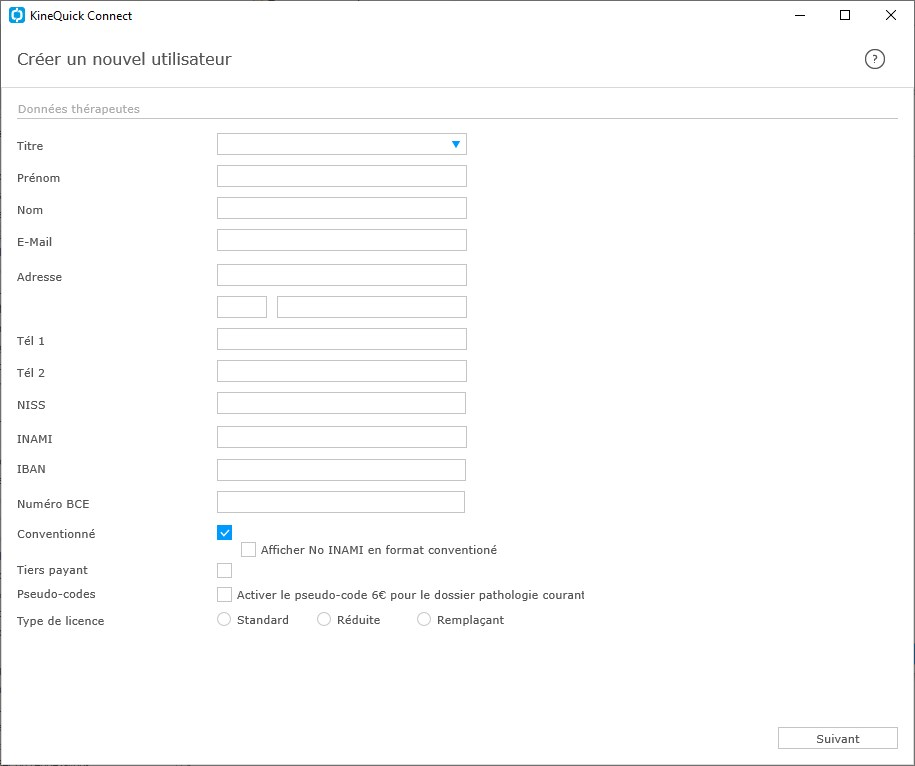Select the E-Mail input box
This screenshot has width=915, height=766.
(x=341, y=240)
